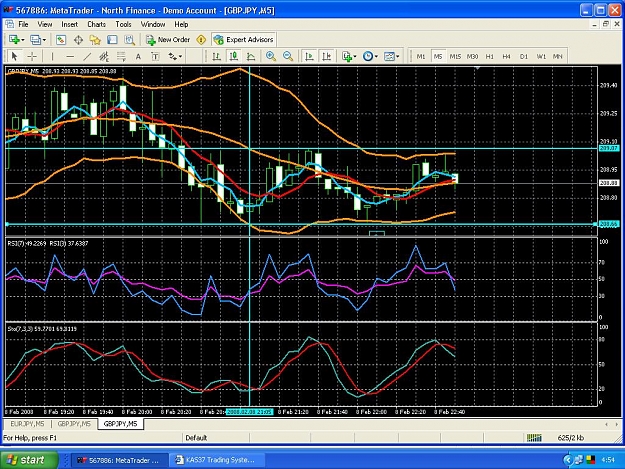Select the Text Label tool
This screenshot has width=625, height=469.
tap(155, 57)
